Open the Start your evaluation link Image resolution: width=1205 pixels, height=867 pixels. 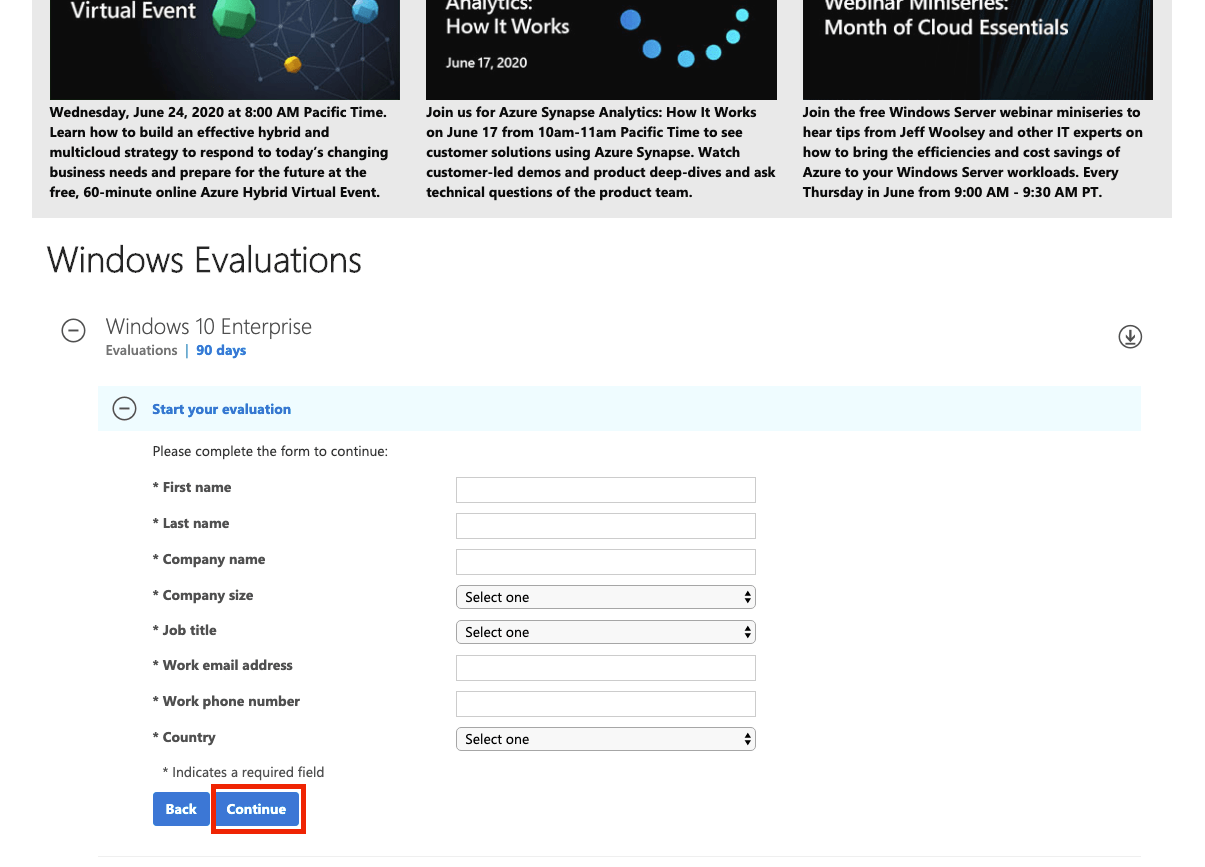[221, 409]
